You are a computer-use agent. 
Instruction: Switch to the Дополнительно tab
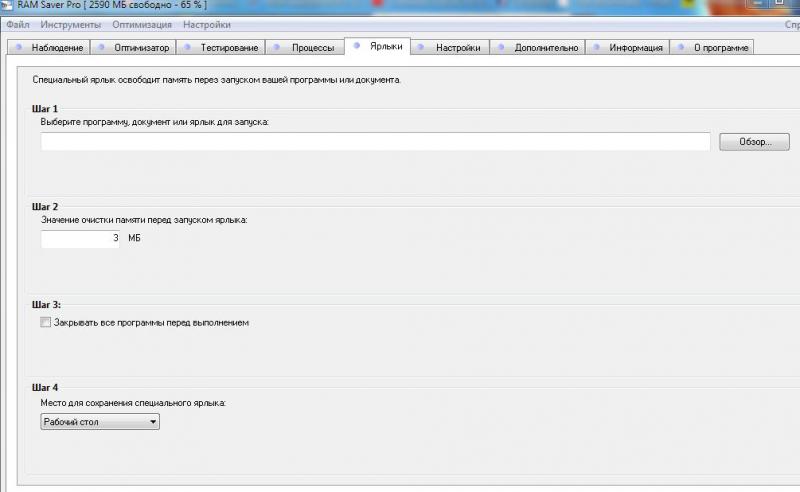pos(537,47)
